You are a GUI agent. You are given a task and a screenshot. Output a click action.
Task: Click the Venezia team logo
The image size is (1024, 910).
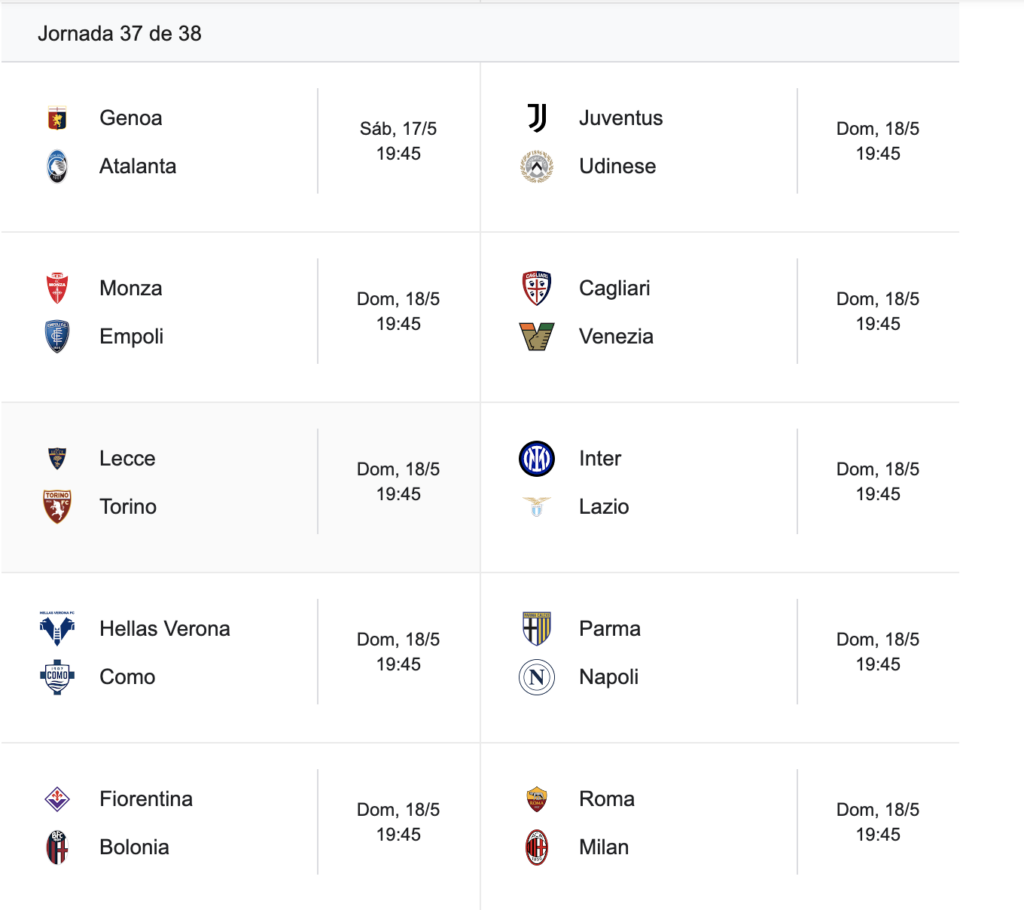(x=537, y=336)
